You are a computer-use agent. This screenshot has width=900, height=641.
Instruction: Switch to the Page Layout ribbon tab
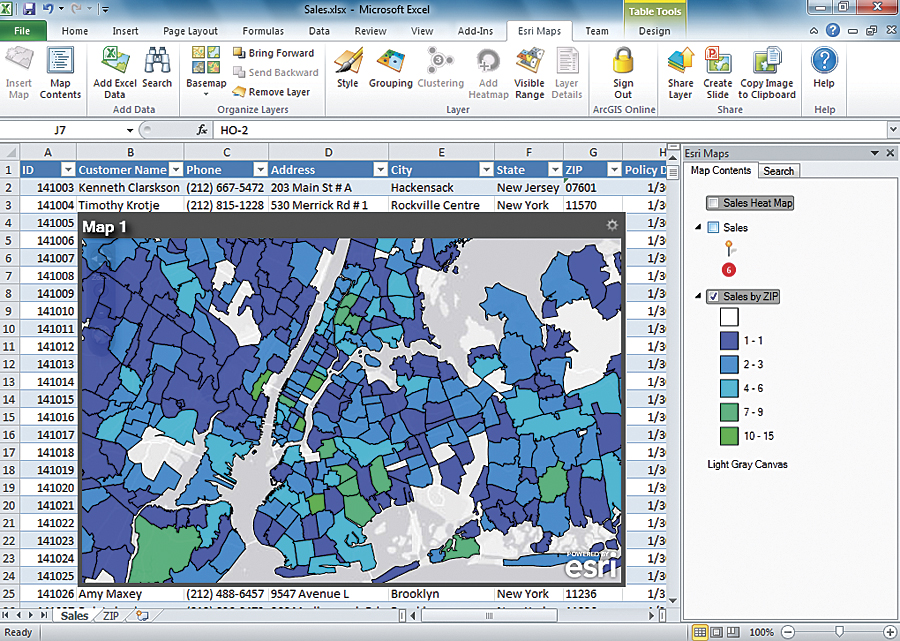point(190,31)
